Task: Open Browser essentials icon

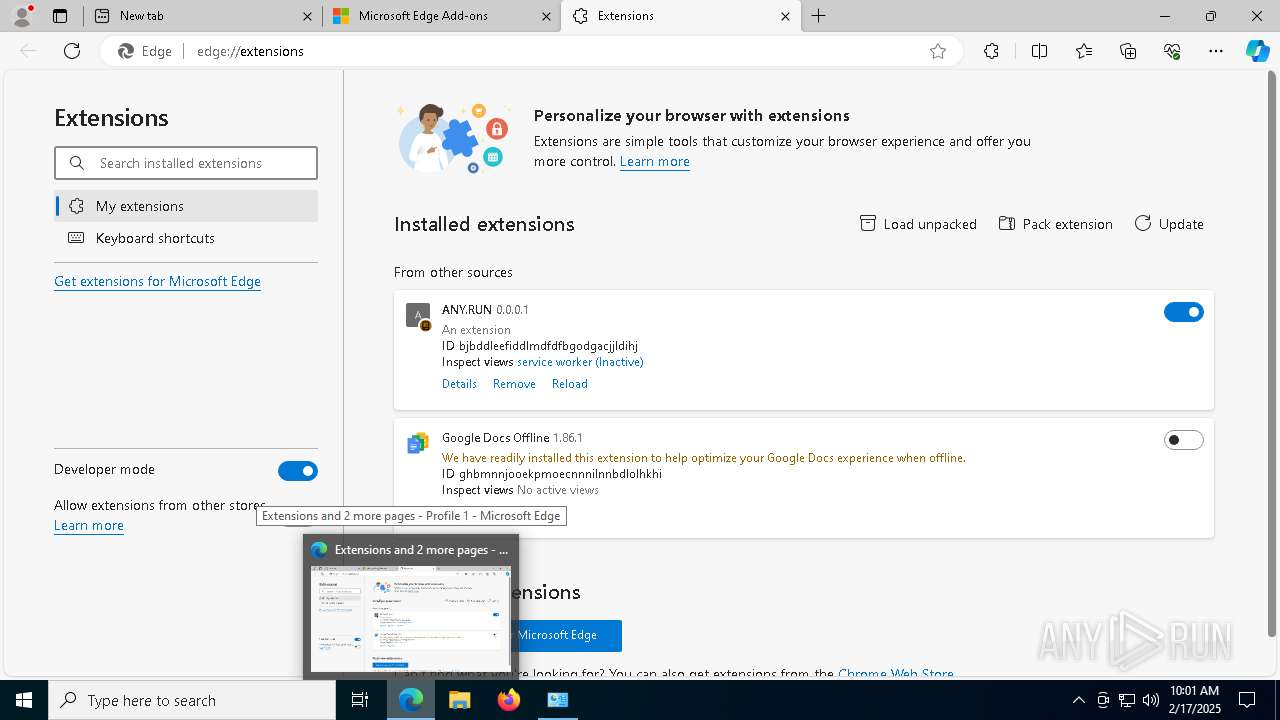Action: pos(1172,51)
